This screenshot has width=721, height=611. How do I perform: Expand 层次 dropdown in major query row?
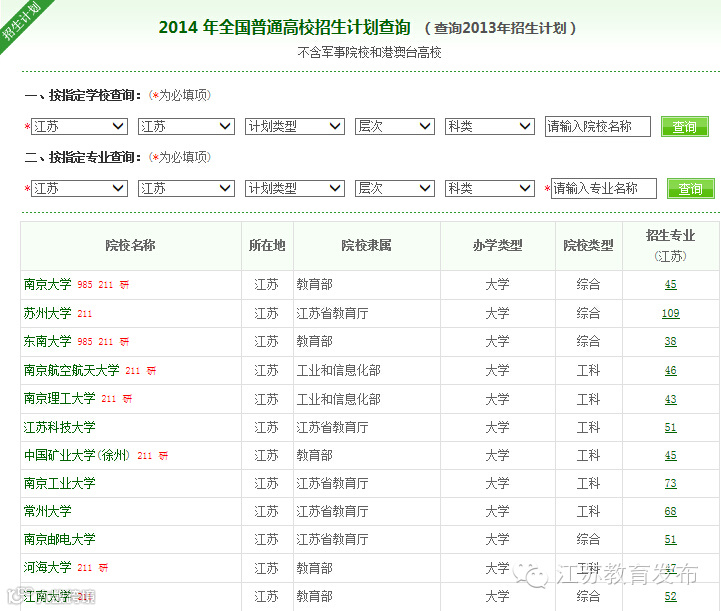coord(395,188)
